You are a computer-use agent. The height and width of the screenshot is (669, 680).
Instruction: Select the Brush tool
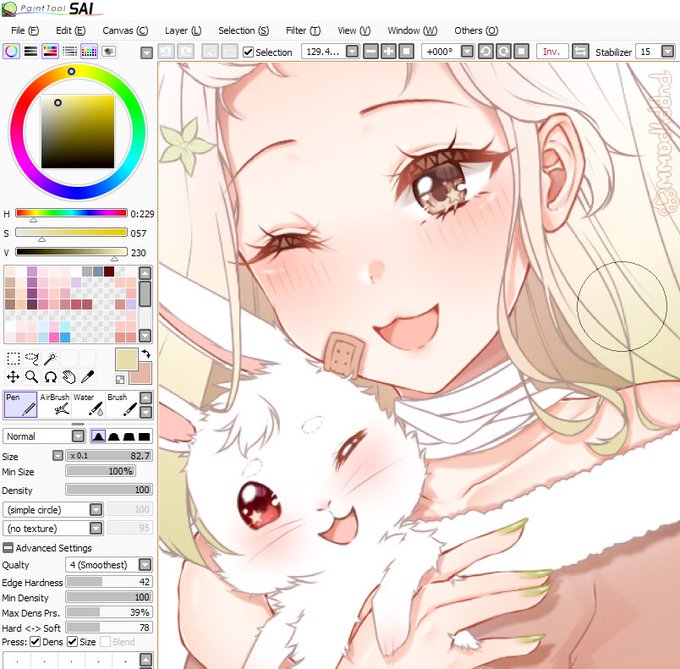122,405
